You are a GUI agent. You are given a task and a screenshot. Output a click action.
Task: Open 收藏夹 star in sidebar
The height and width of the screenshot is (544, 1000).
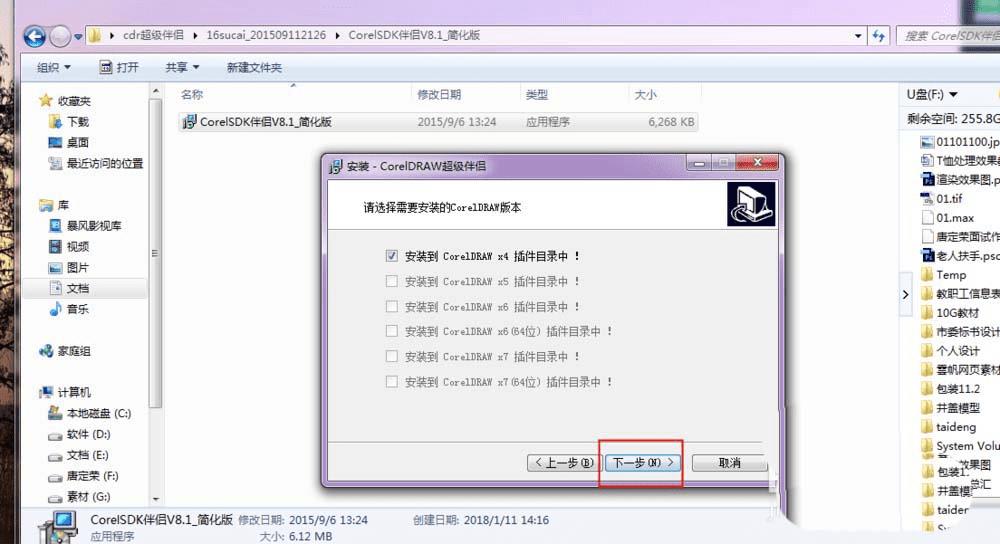click(45, 101)
